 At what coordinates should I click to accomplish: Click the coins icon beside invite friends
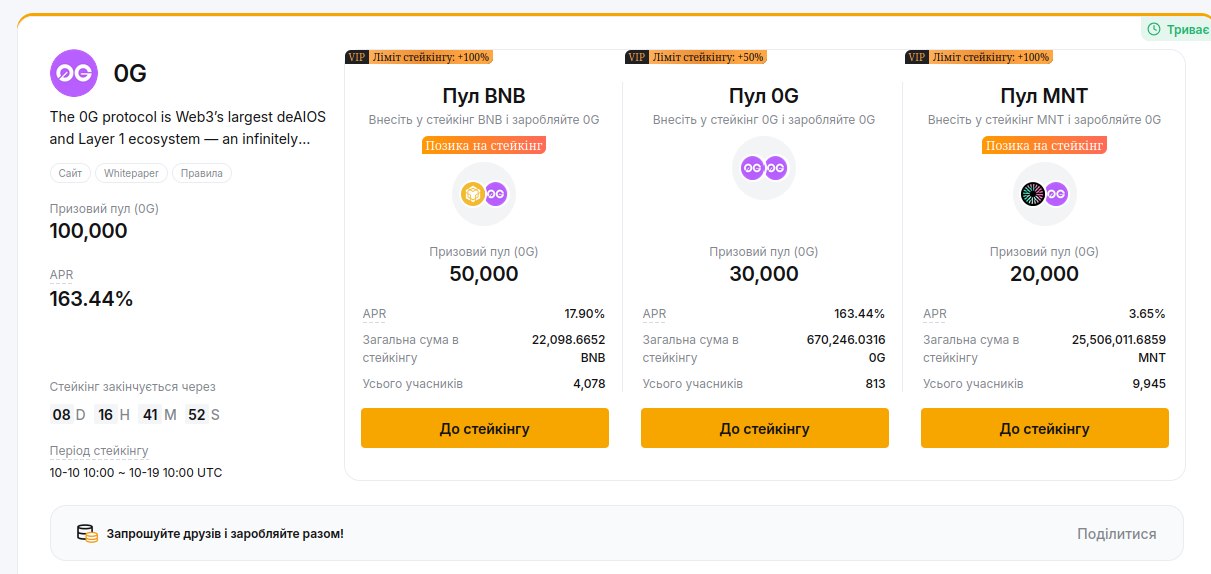pos(88,534)
